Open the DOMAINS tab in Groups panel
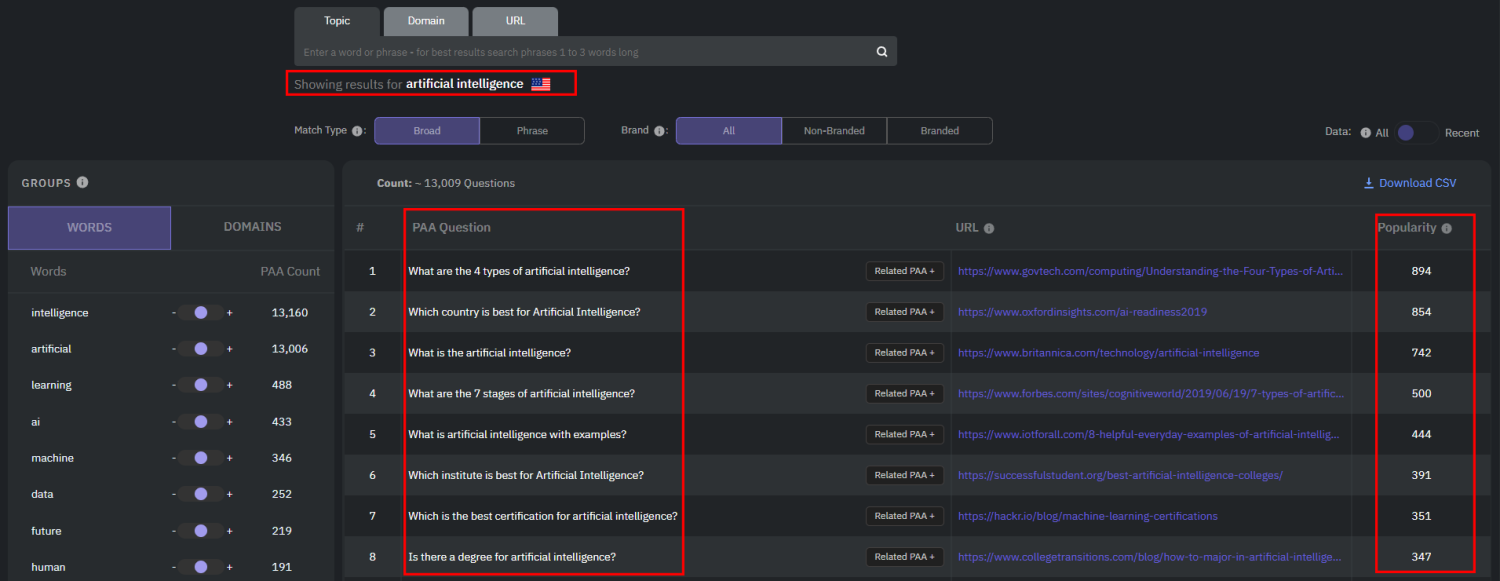This screenshot has width=1500, height=581. [x=253, y=228]
